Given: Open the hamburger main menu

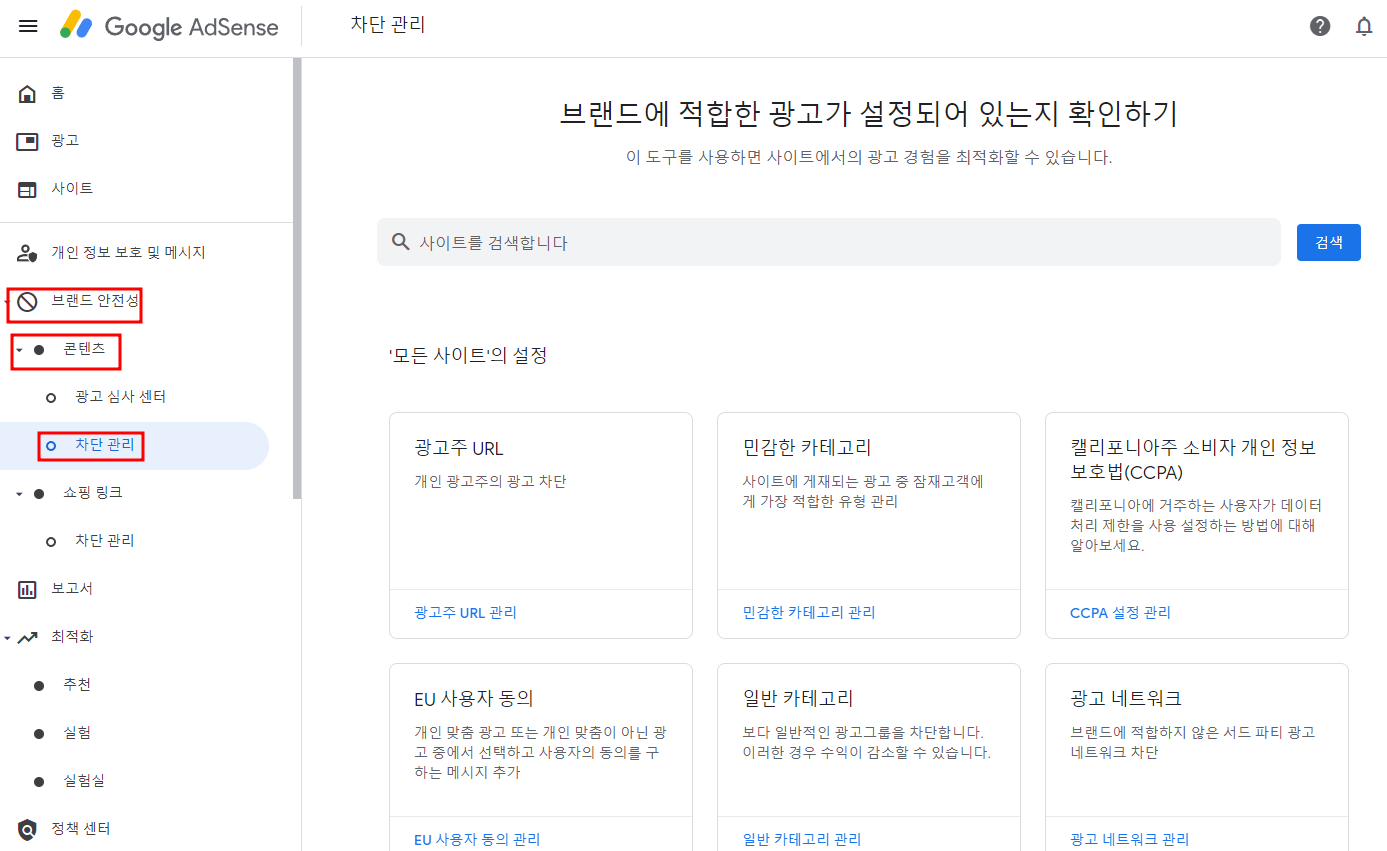Looking at the screenshot, I should [28, 26].
